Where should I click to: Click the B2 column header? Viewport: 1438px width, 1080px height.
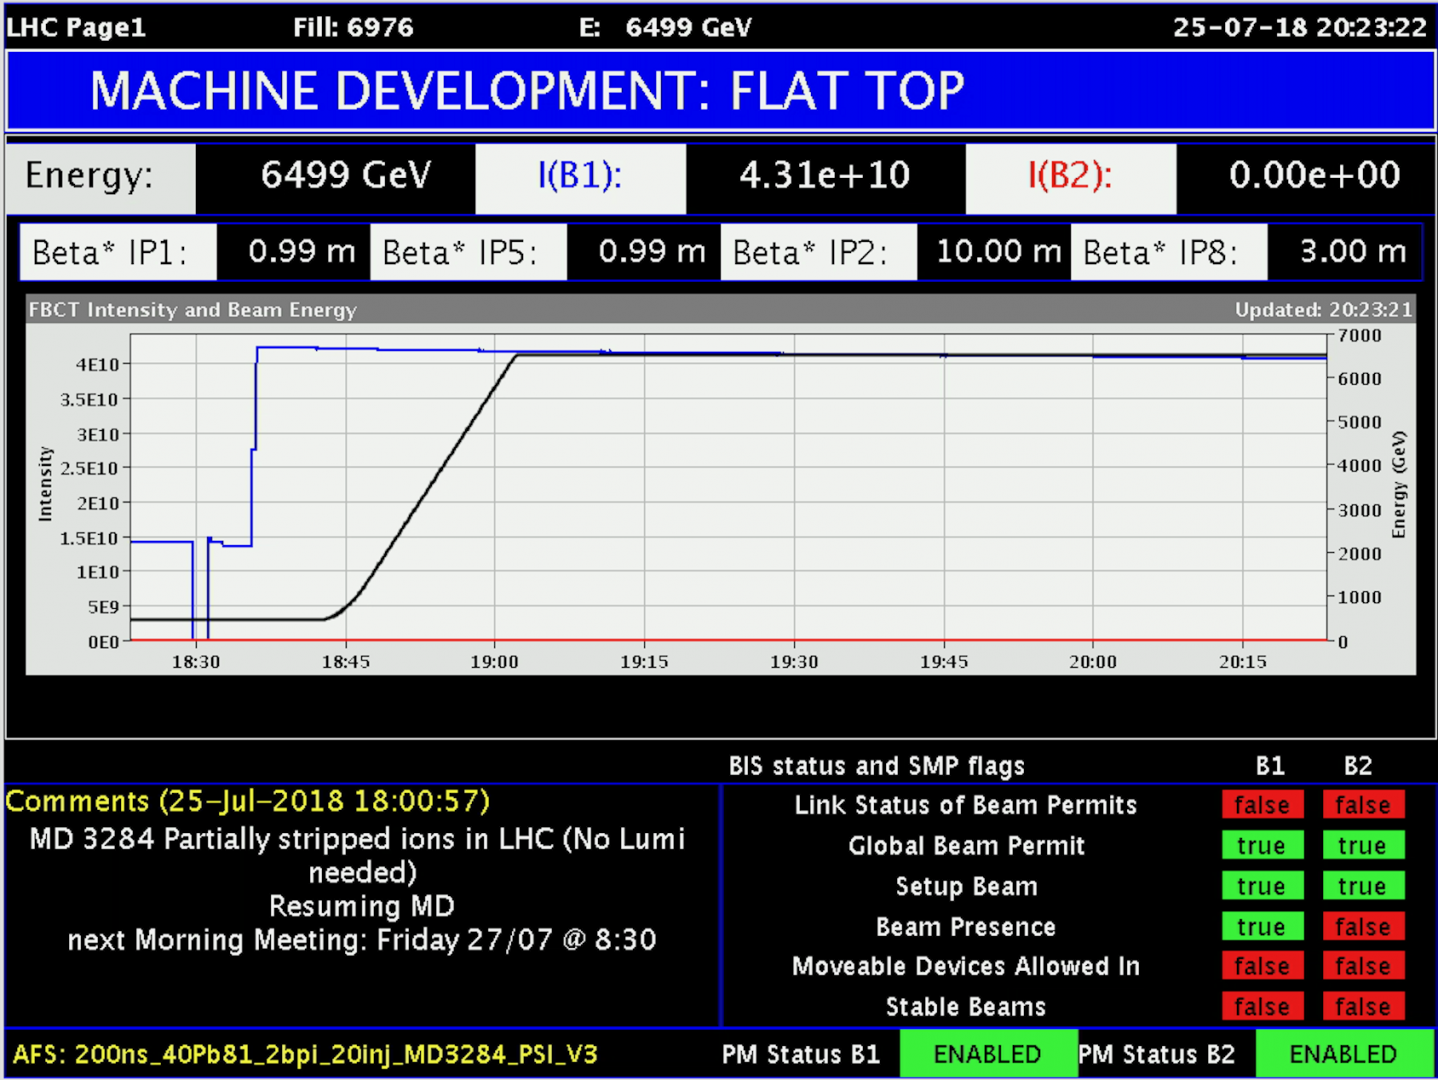1358,766
